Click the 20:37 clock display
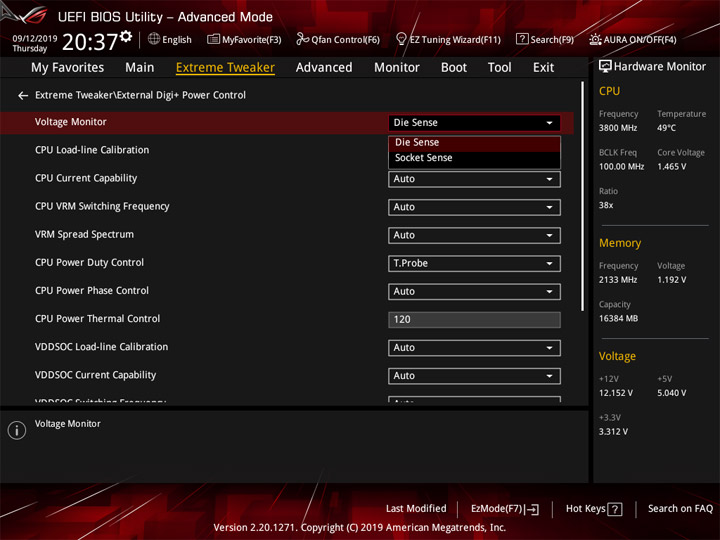Image resolution: width=720 pixels, height=540 pixels. [90, 42]
